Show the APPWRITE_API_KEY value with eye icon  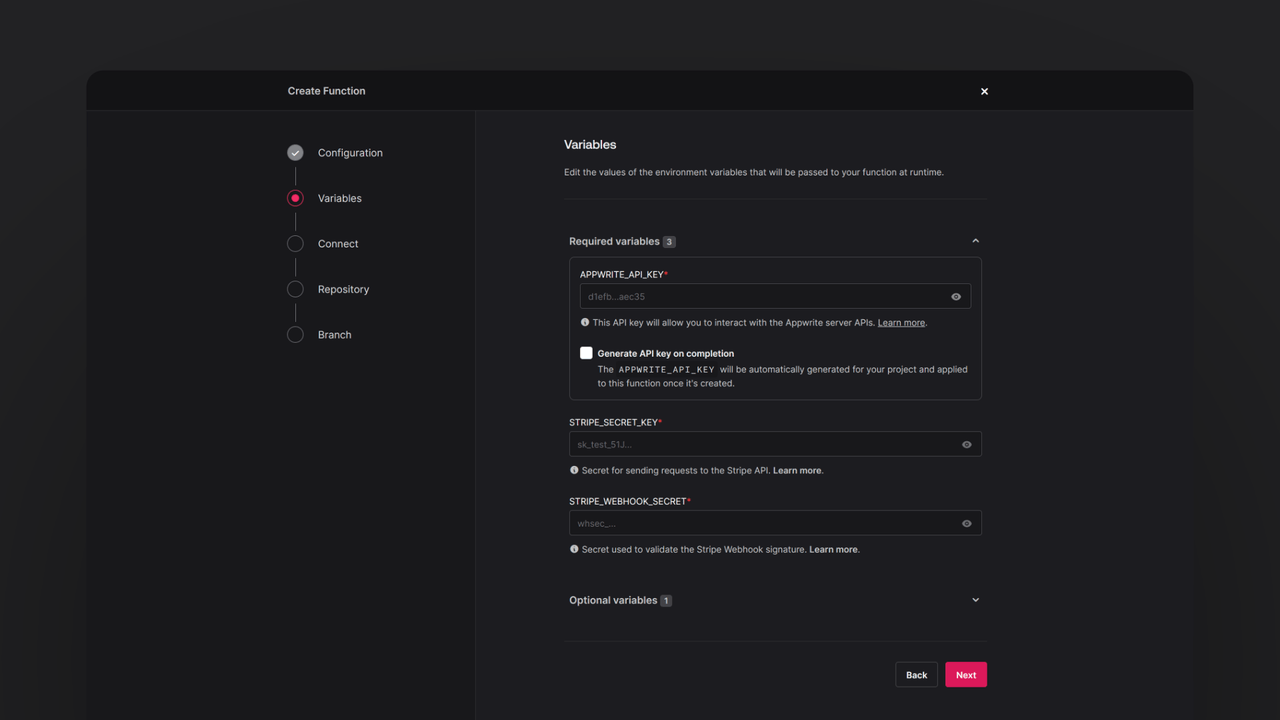click(956, 297)
